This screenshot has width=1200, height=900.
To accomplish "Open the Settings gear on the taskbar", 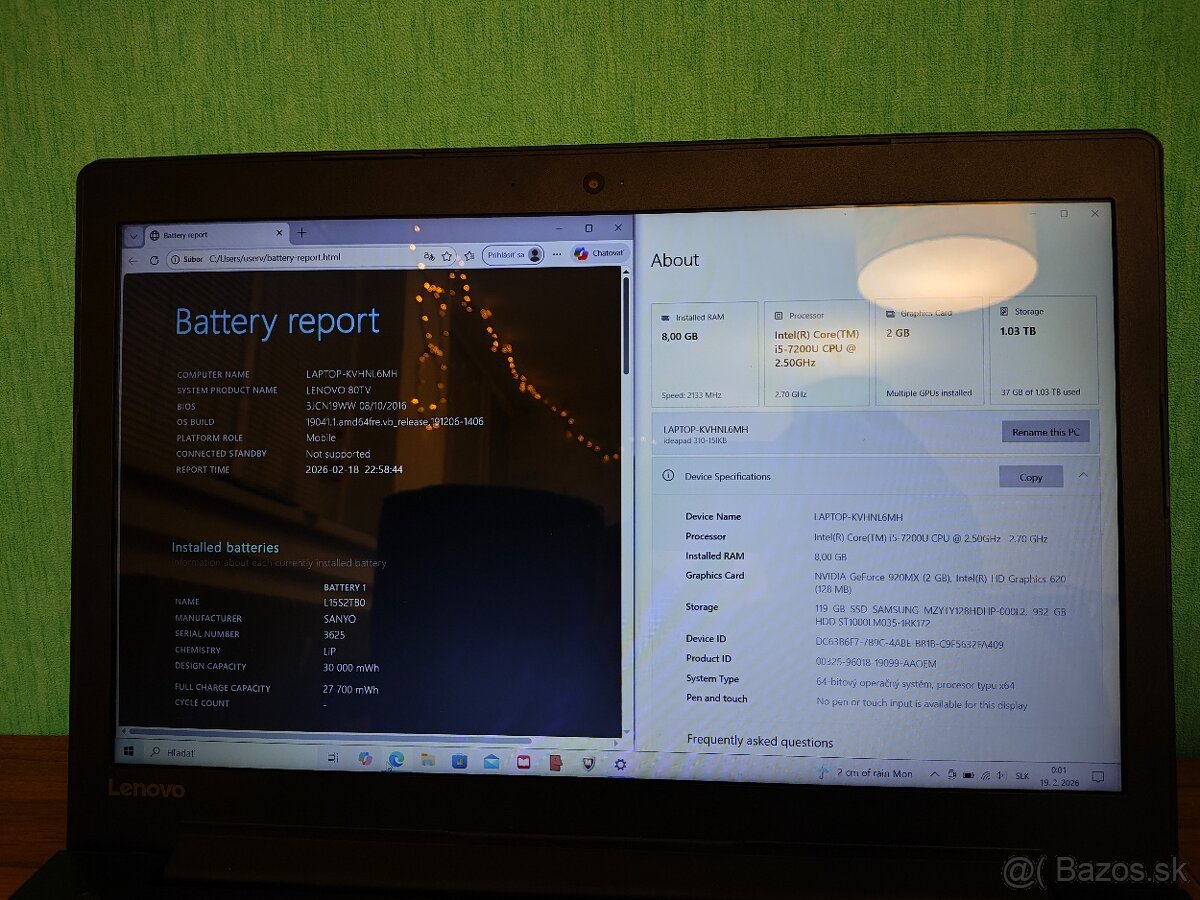I will point(620,763).
